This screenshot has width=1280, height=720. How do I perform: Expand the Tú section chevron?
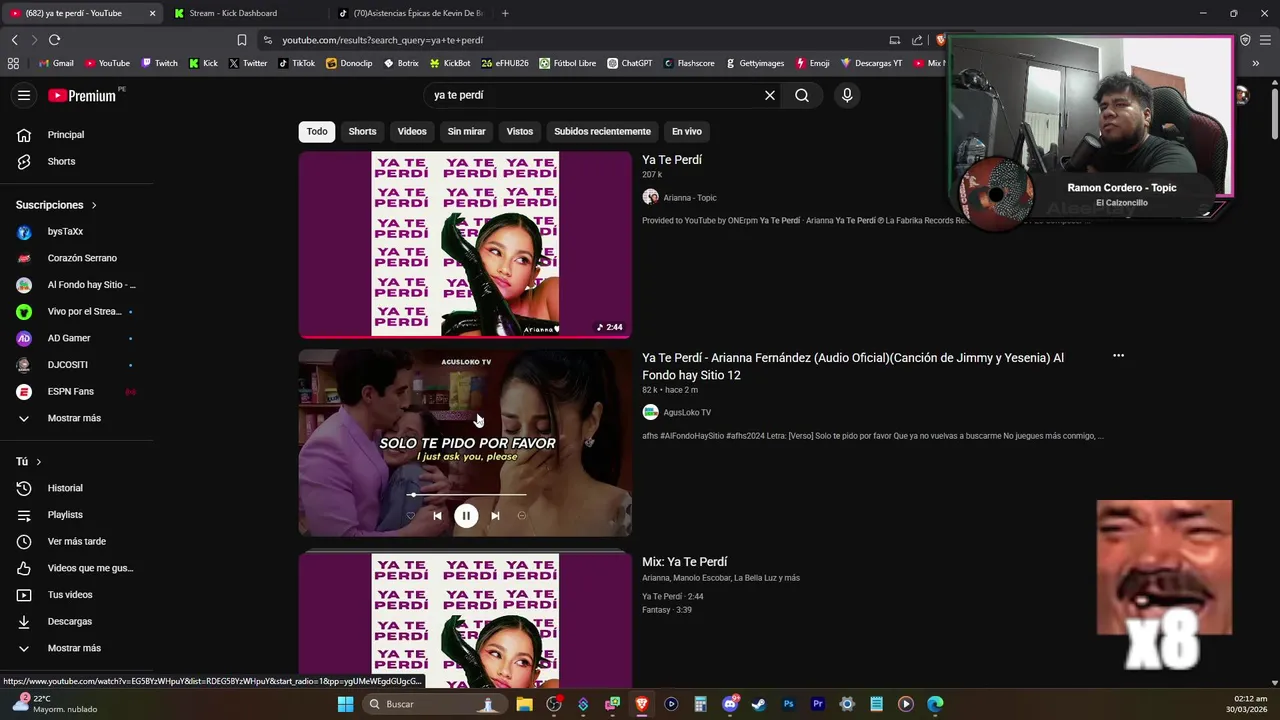[x=39, y=462]
